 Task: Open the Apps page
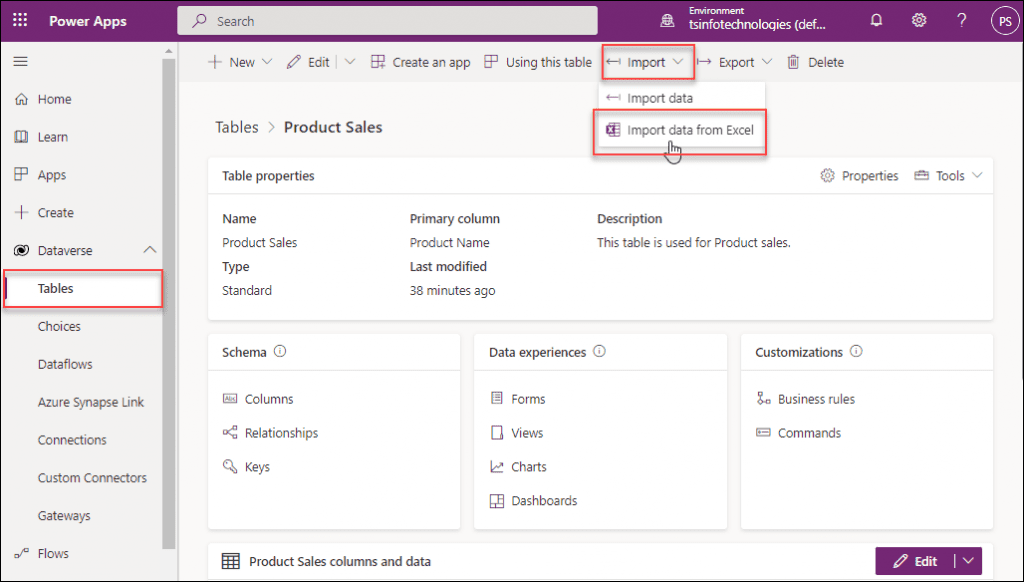[52, 175]
